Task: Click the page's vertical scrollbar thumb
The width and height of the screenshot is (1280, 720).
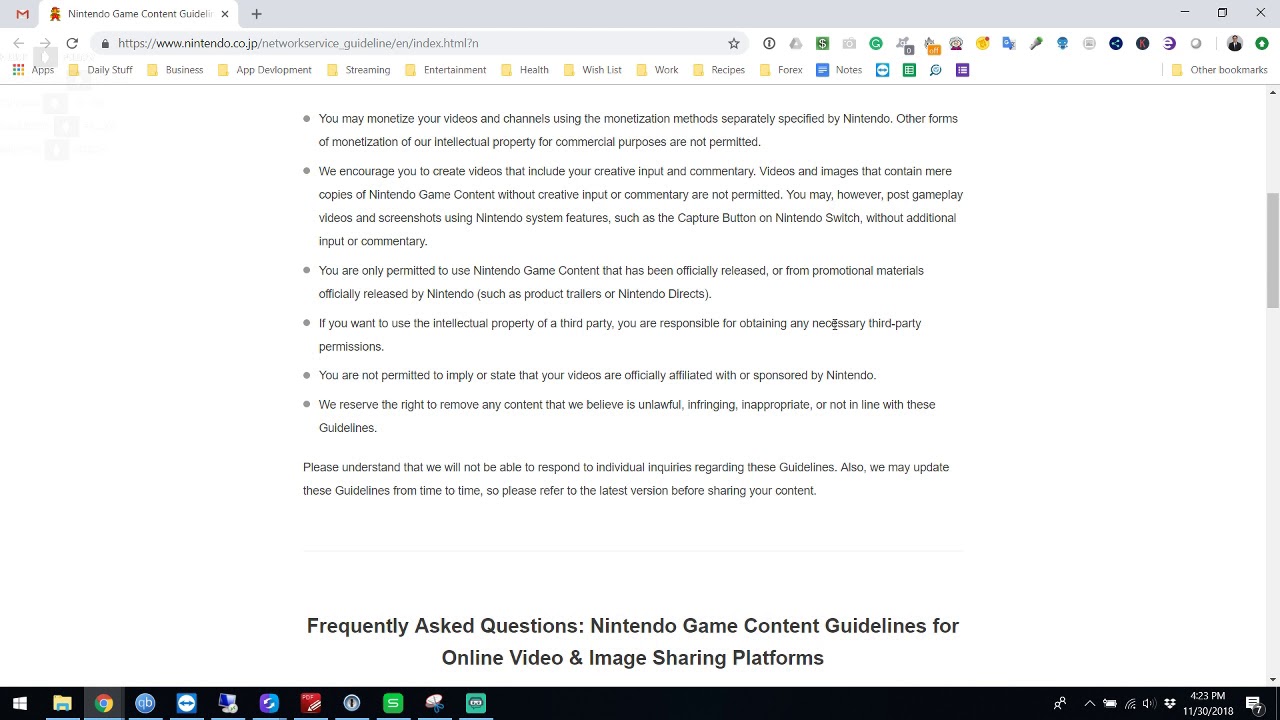Action: point(1273,251)
